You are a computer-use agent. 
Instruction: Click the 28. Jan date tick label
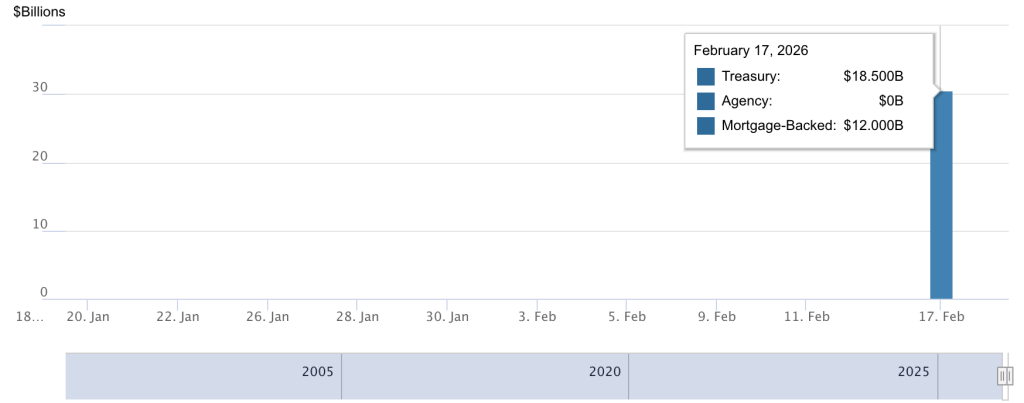(x=356, y=316)
